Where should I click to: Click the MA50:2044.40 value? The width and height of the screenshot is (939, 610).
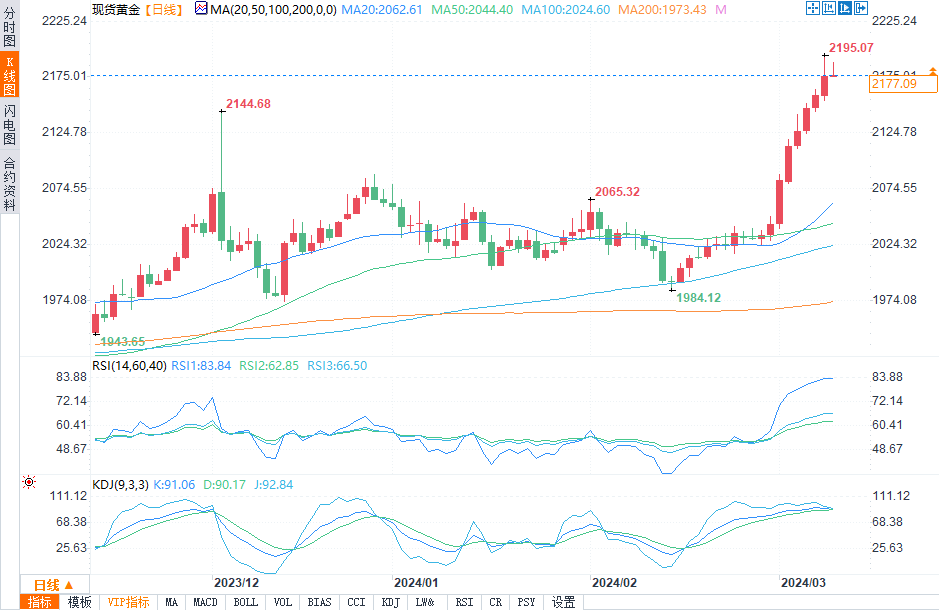[472, 10]
